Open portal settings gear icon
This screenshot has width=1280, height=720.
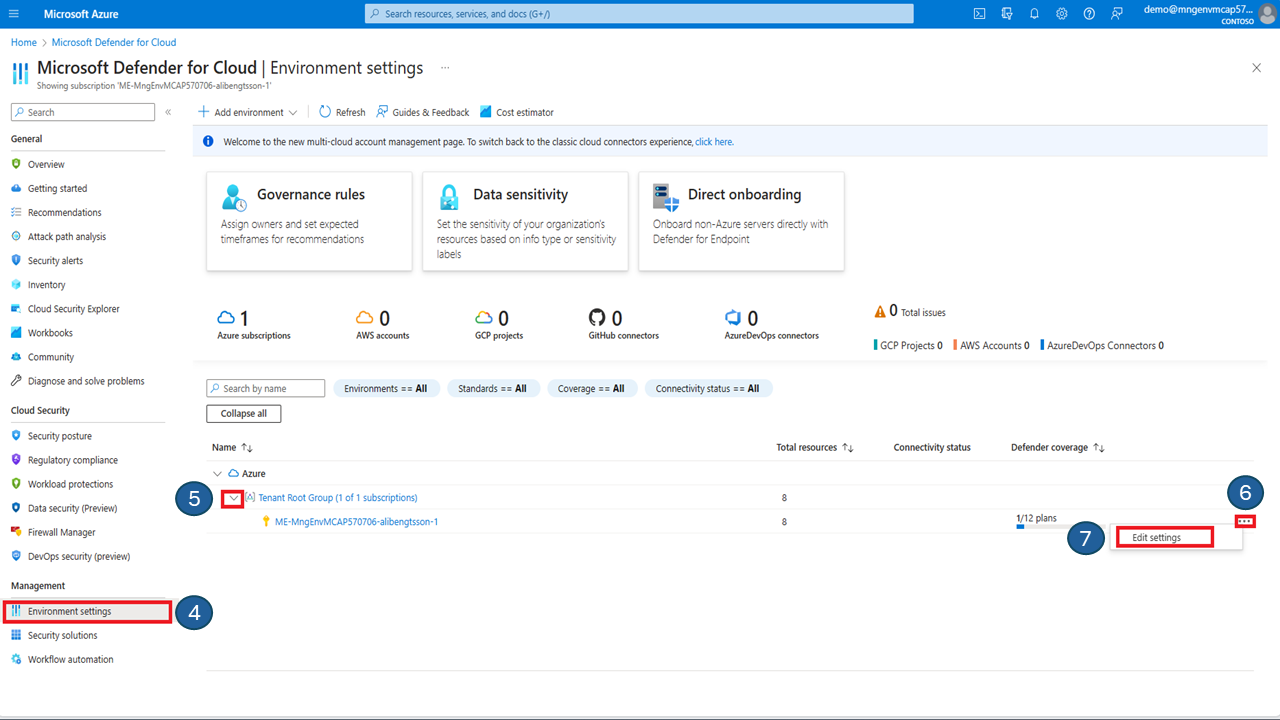[x=1062, y=14]
